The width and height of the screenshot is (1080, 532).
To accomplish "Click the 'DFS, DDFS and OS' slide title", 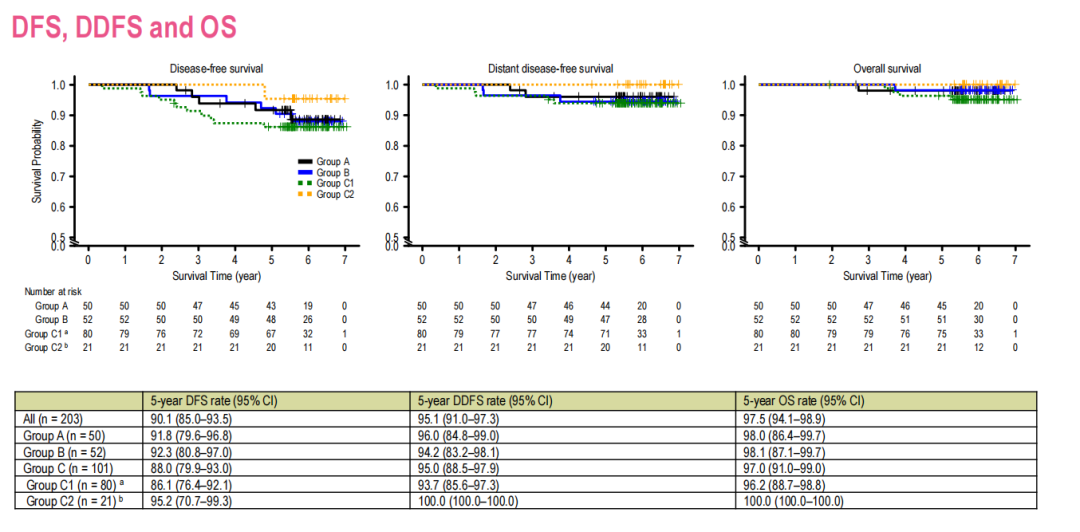I will point(125,27).
